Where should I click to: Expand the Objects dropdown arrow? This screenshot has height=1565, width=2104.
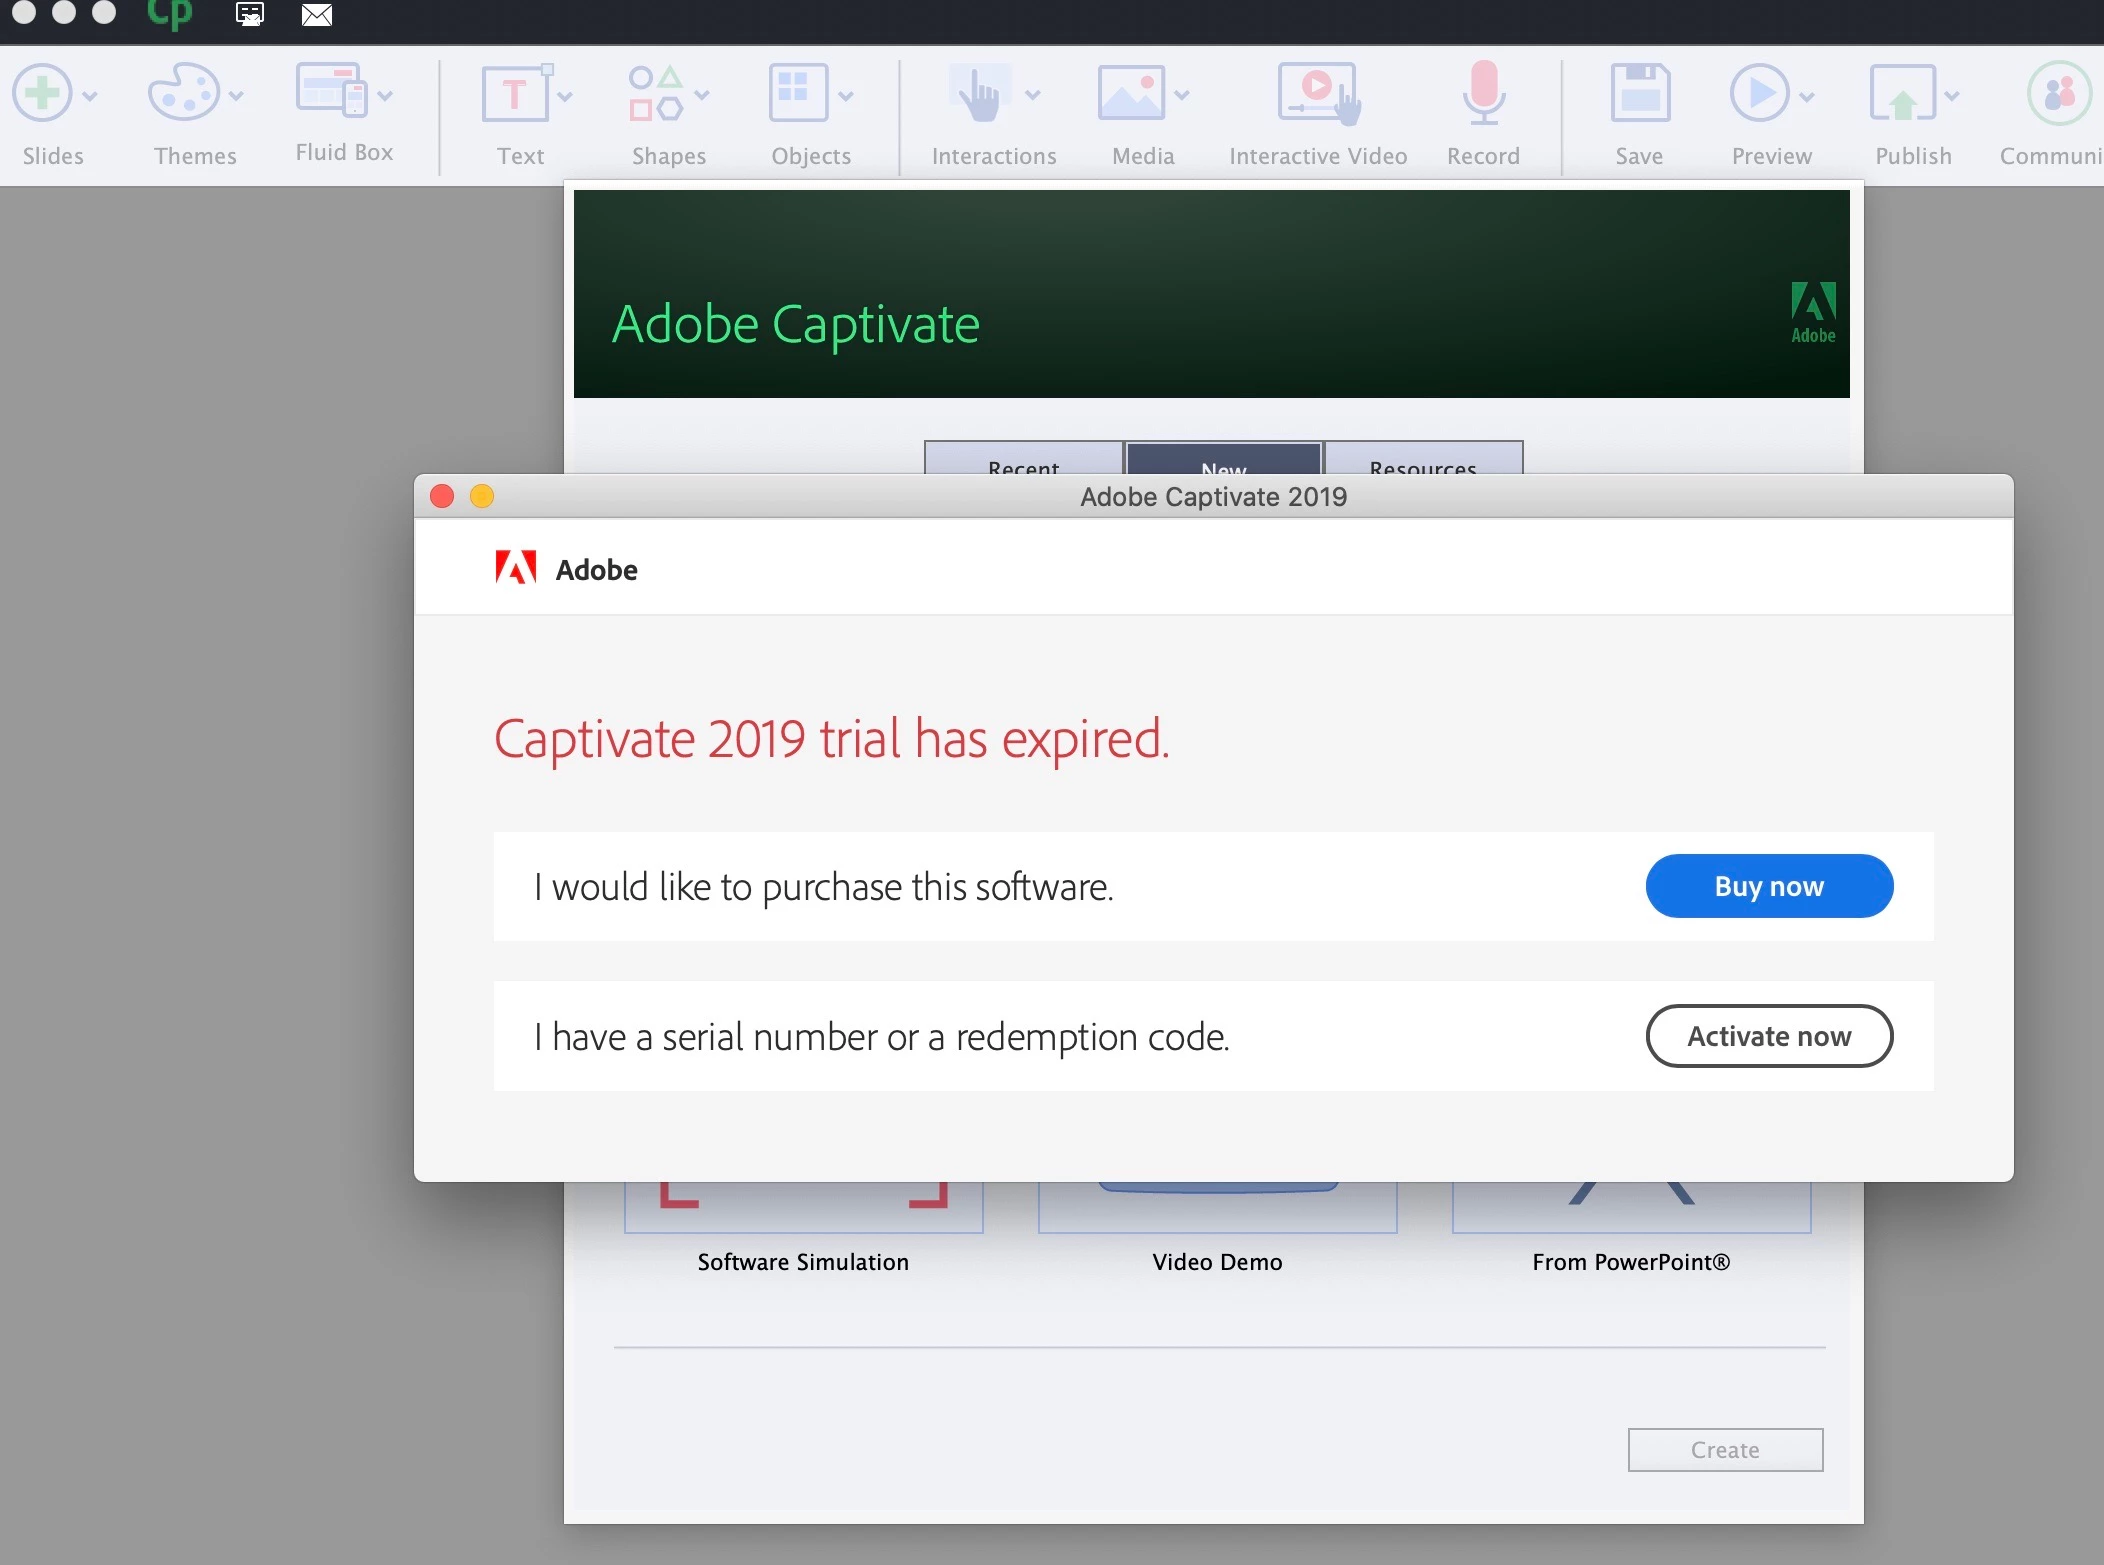tap(846, 96)
